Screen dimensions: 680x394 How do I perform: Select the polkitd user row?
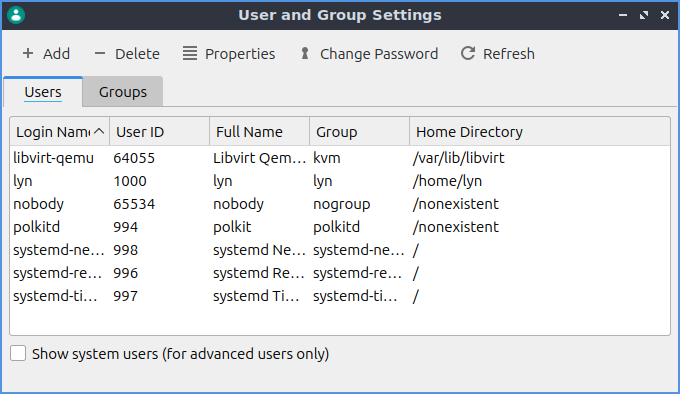[x=340, y=227]
